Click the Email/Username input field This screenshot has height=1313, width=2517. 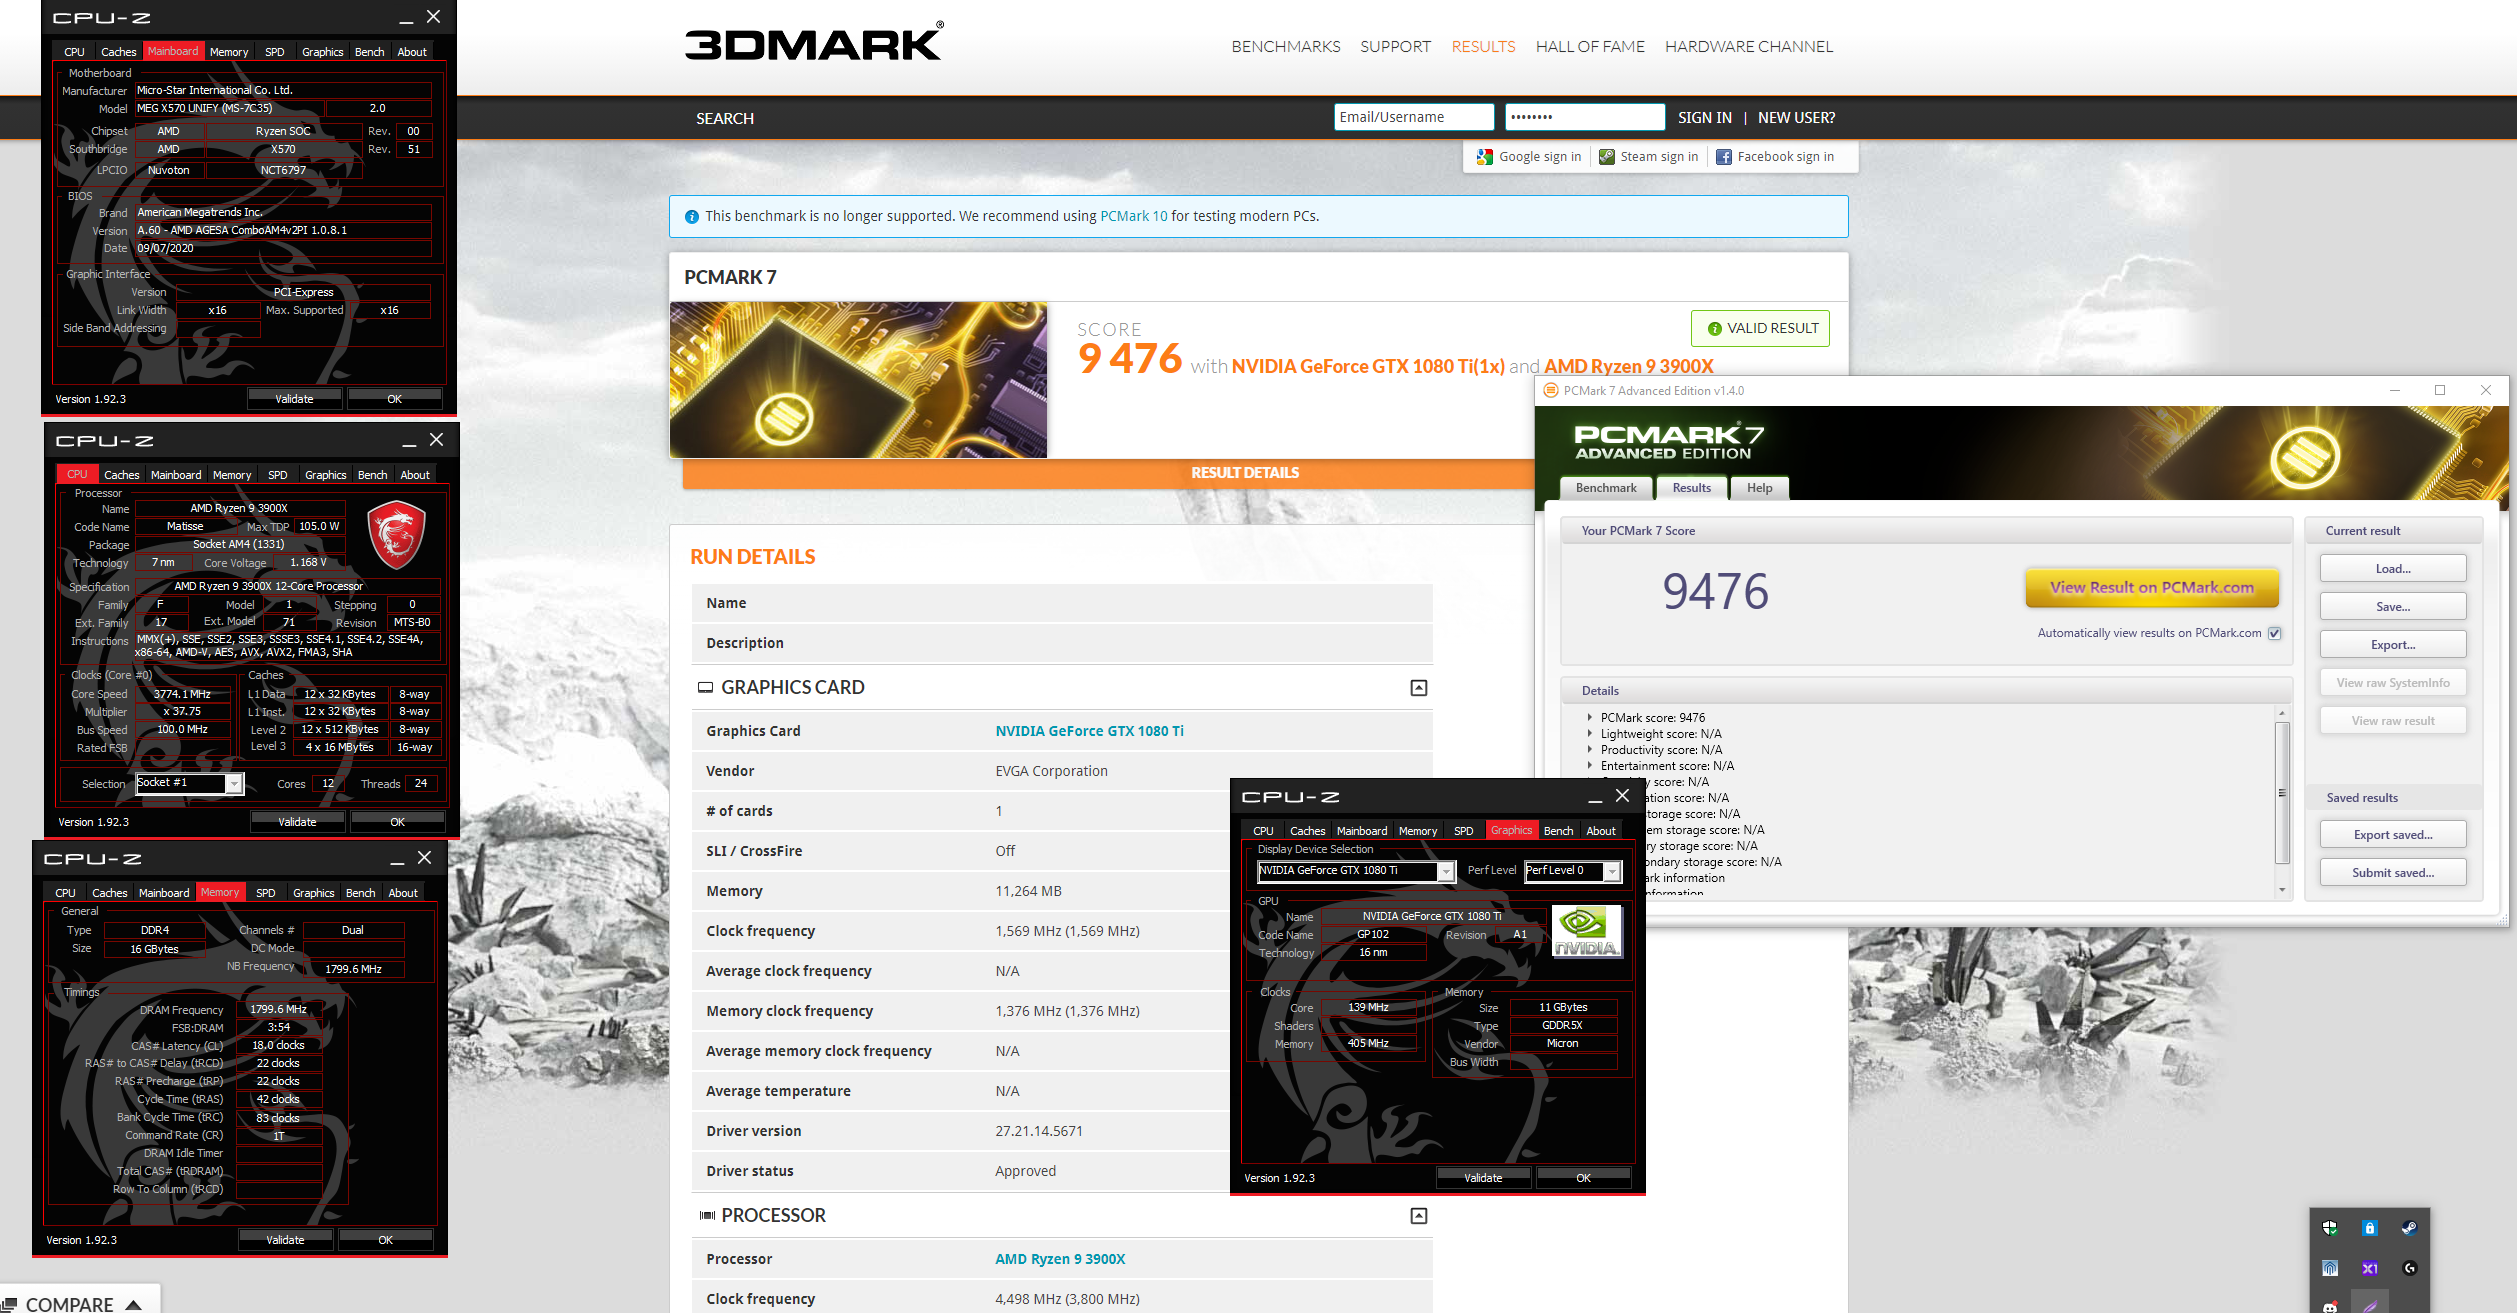tap(1414, 117)
